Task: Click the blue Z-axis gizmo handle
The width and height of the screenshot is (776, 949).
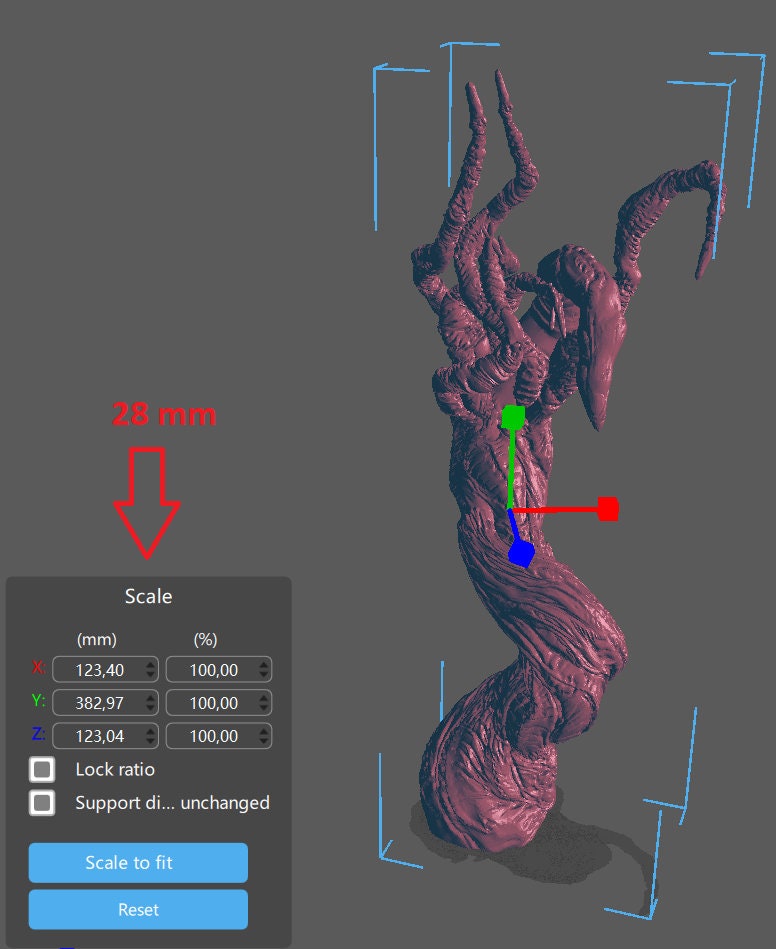Action: pyautogui.click(x=521, y=552)
